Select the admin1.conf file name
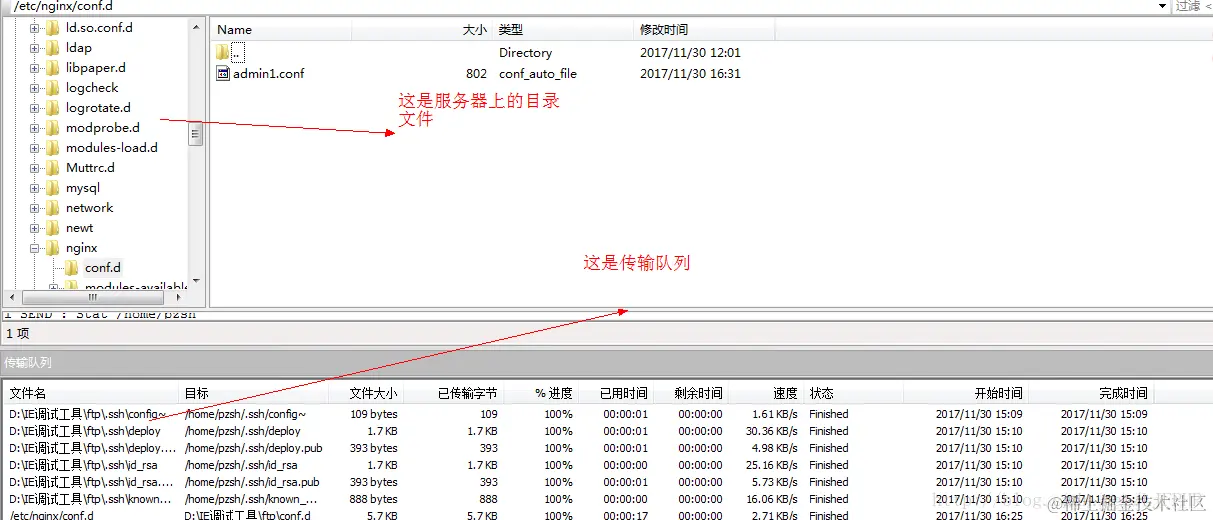The image size is (1213, 520). pos(269,73)
